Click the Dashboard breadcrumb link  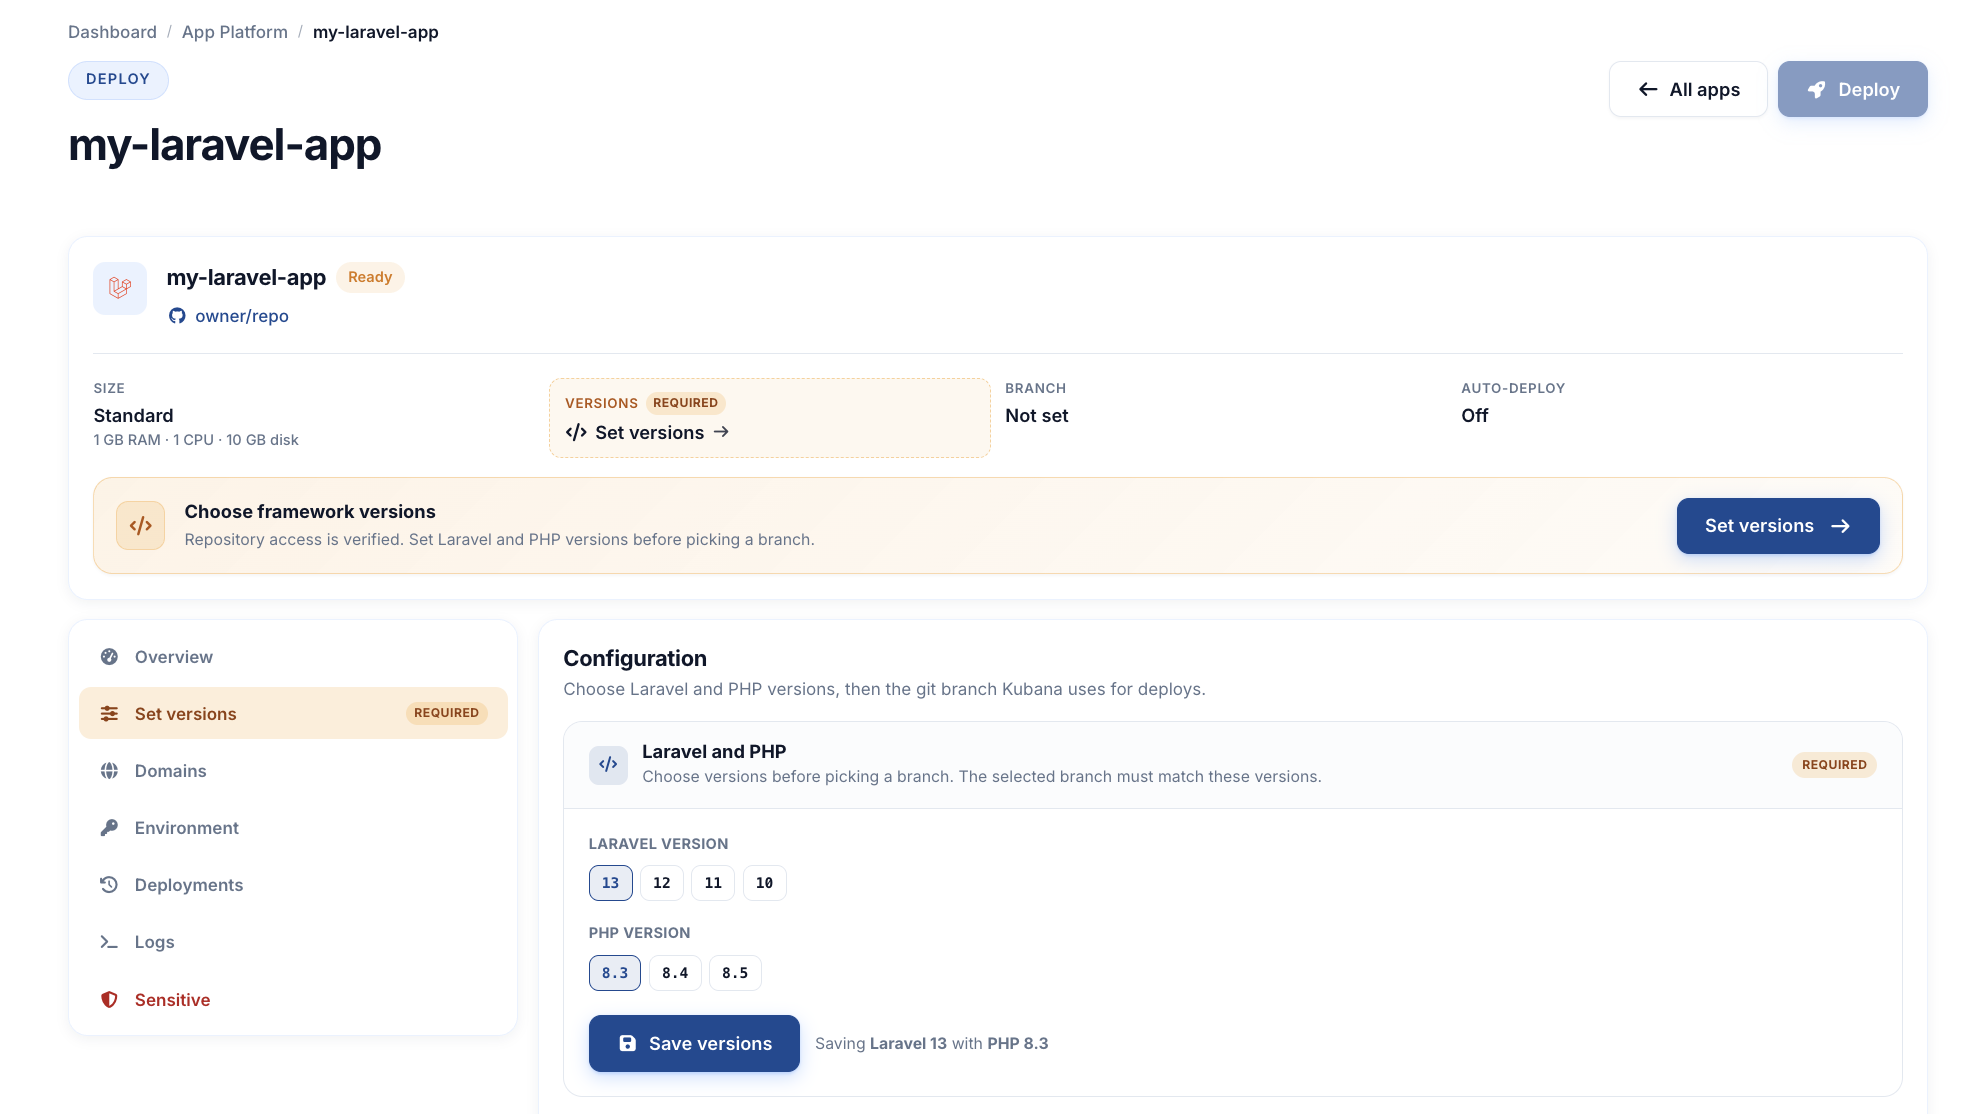[x=112, y=32]
